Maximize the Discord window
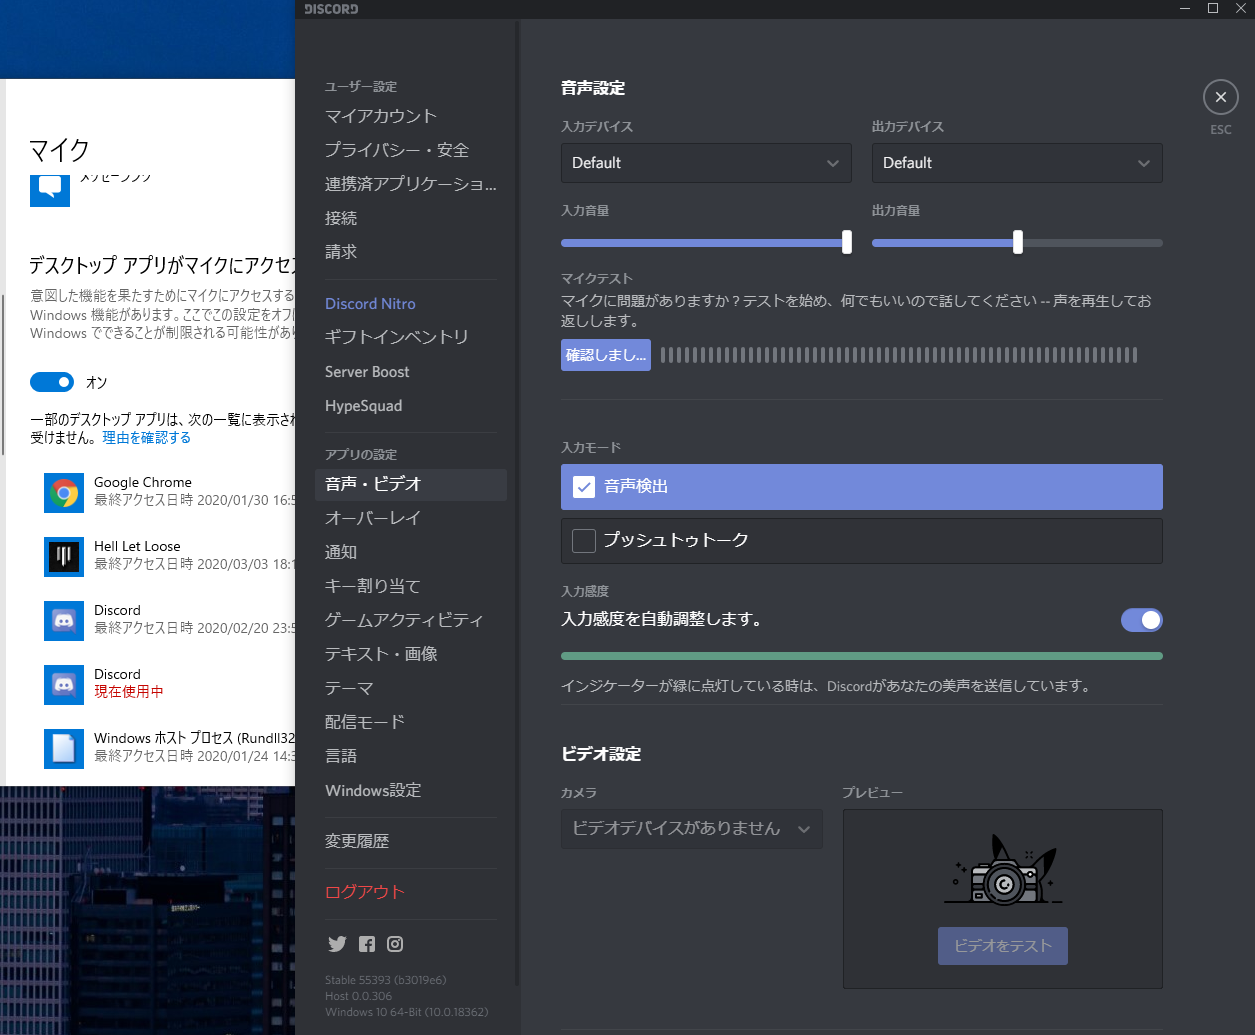This screenshot has height=1035, width=1255. 1213,9
